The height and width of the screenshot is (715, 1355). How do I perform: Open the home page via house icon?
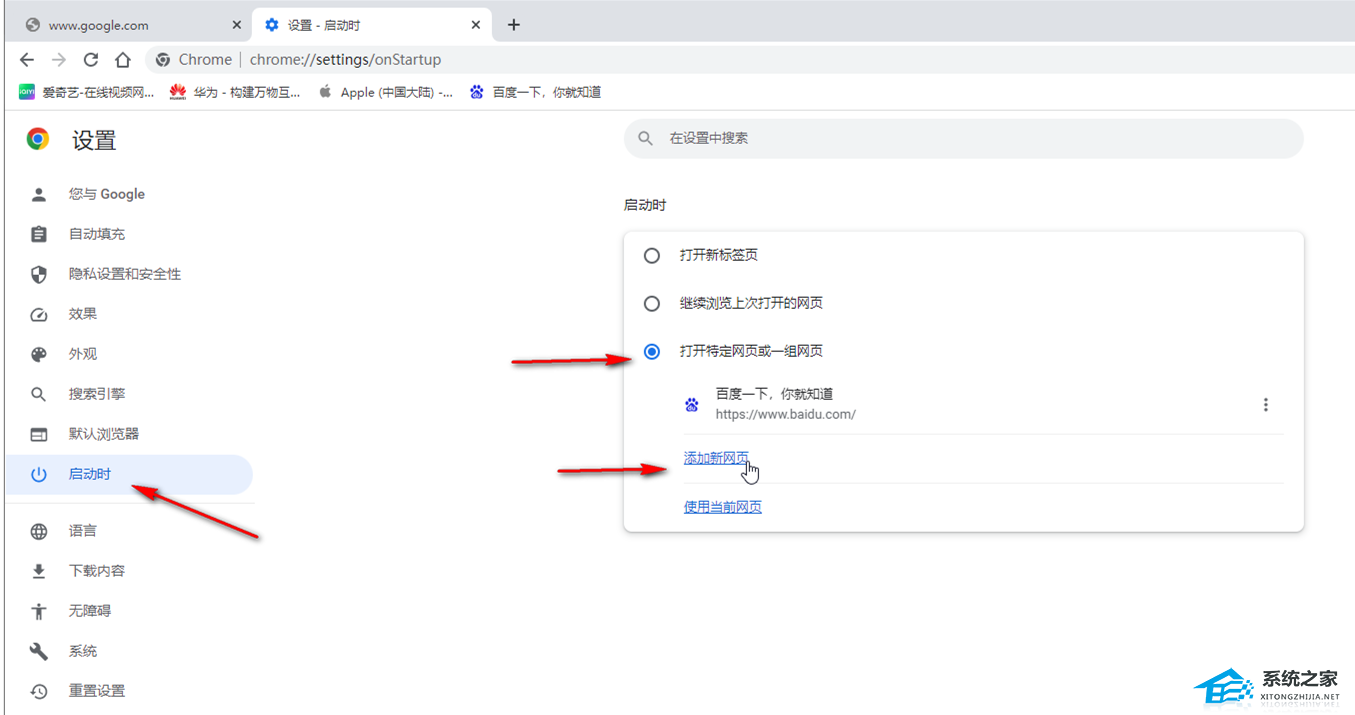[x=122, y=60]
